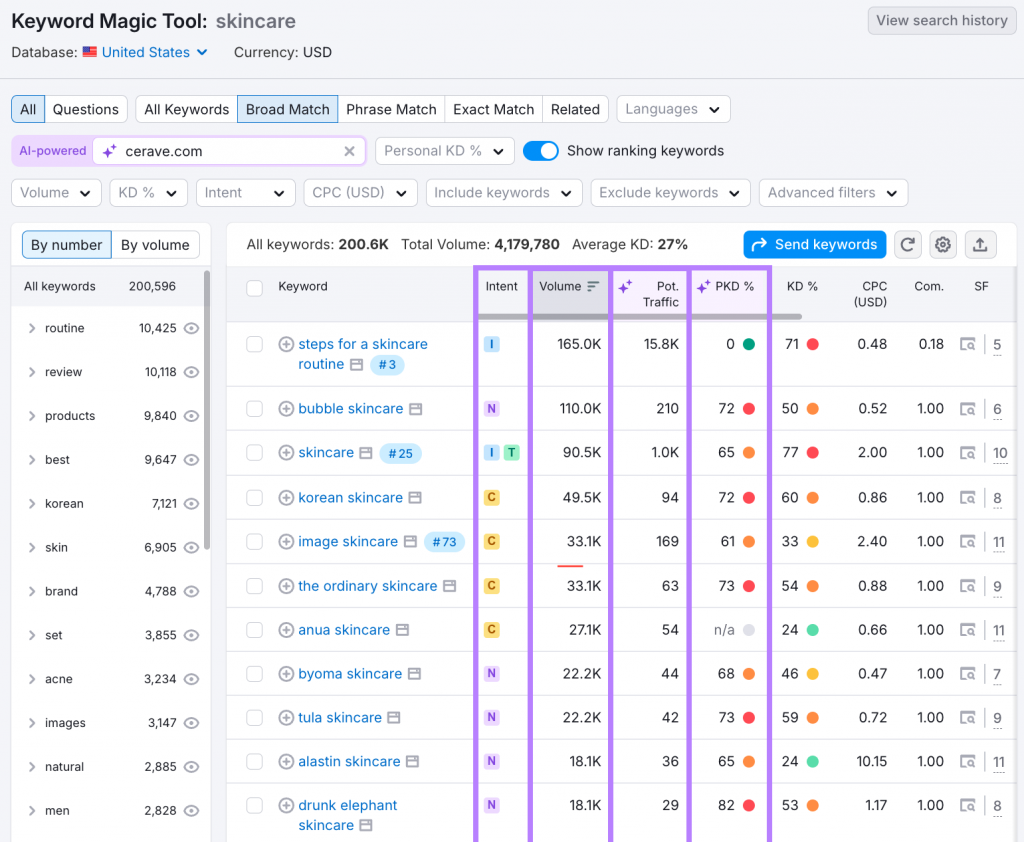Open the Languages dropdown

pyautogui.click(x=673, y=109)
